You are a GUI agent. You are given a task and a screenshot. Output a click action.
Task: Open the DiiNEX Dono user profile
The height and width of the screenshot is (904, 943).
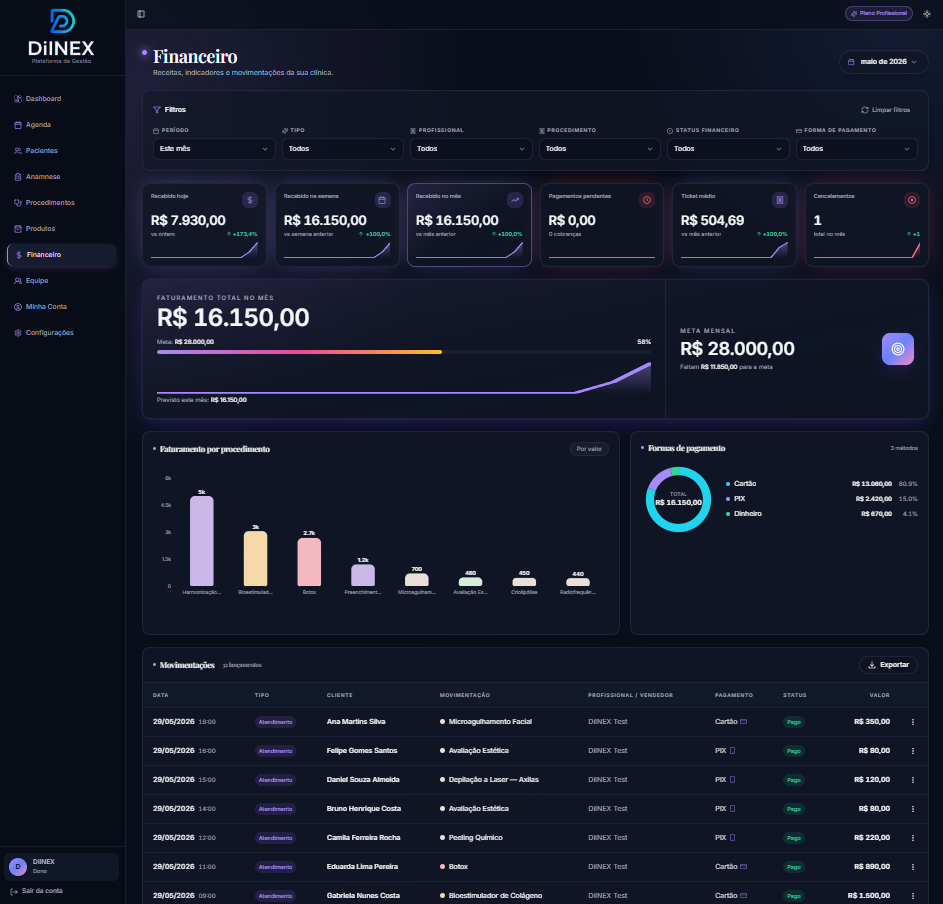coord(61,866)
